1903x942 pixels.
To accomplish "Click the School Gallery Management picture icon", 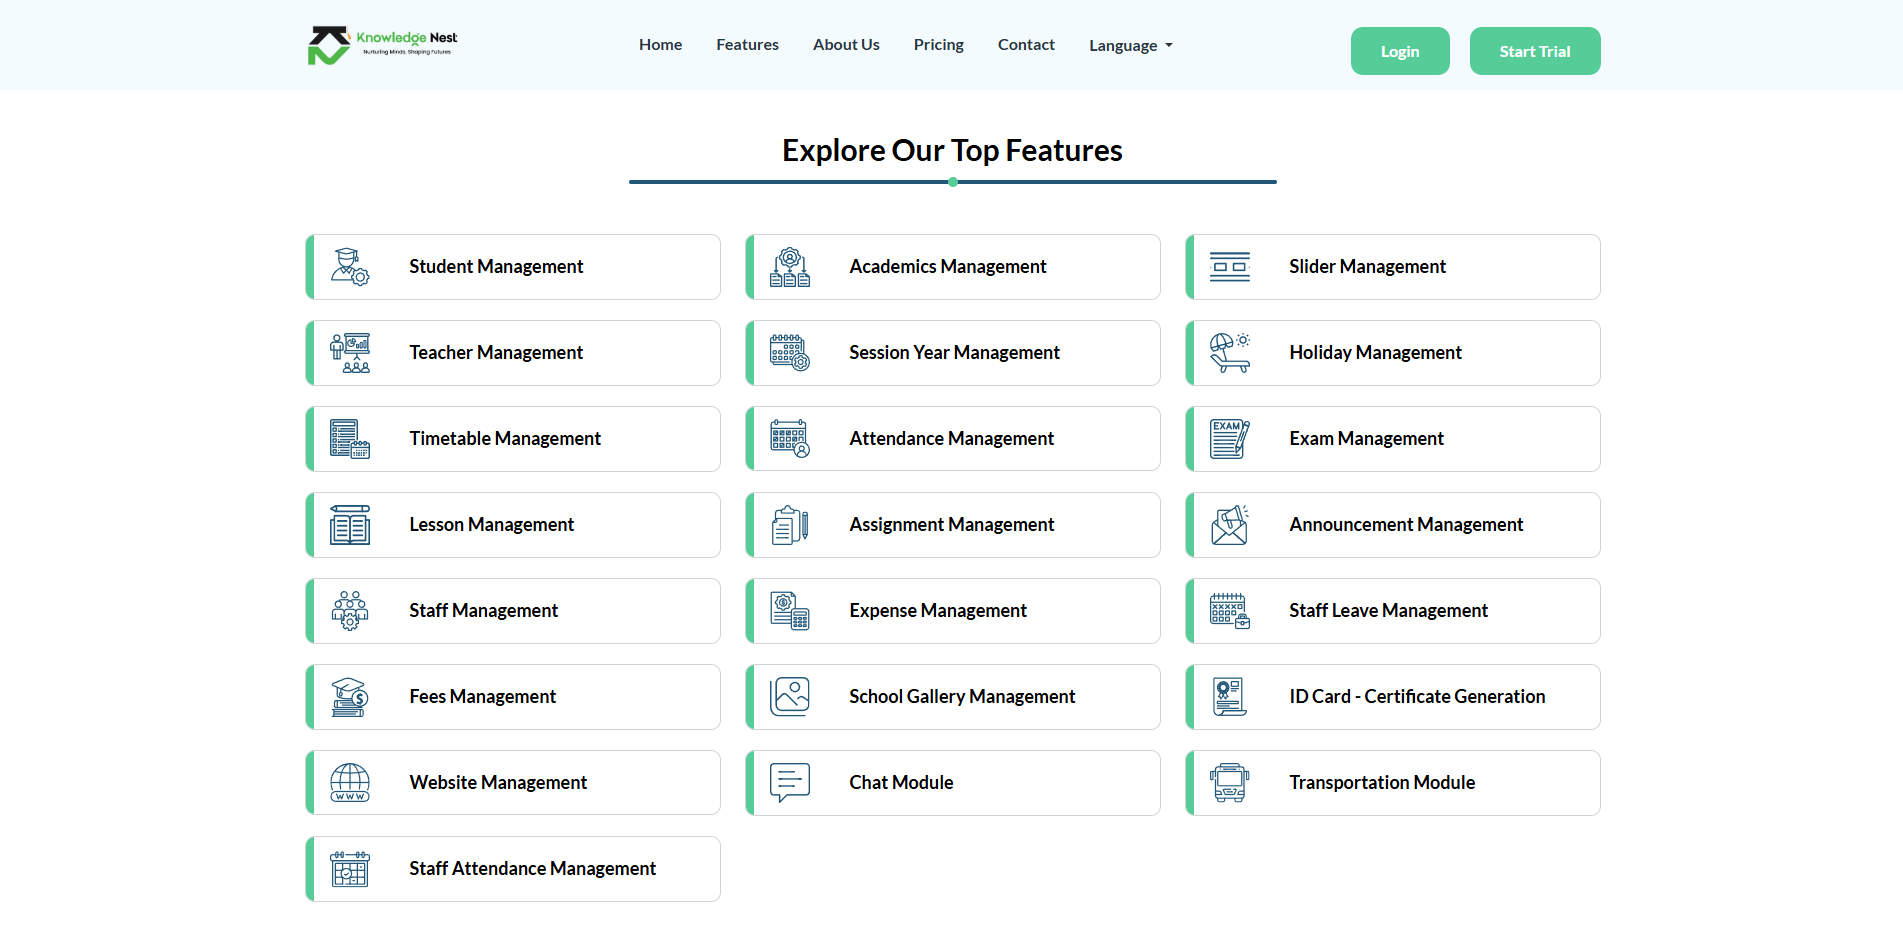I will (x=789, y=697).
